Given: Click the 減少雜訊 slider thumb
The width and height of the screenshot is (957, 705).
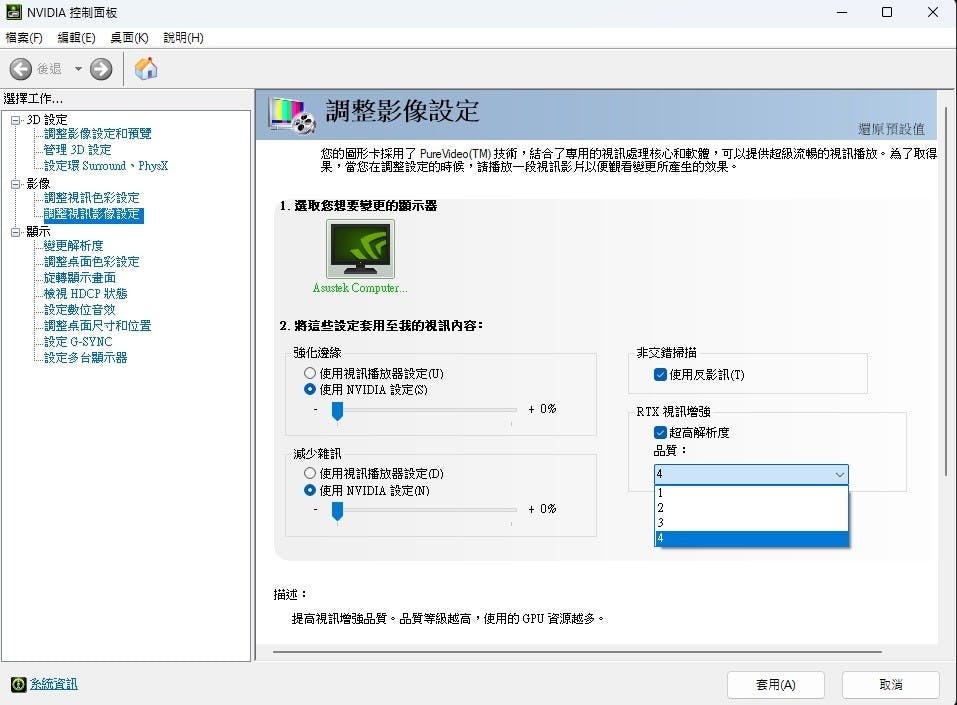Looking at the screenshot, I should [x=337, y=512].
